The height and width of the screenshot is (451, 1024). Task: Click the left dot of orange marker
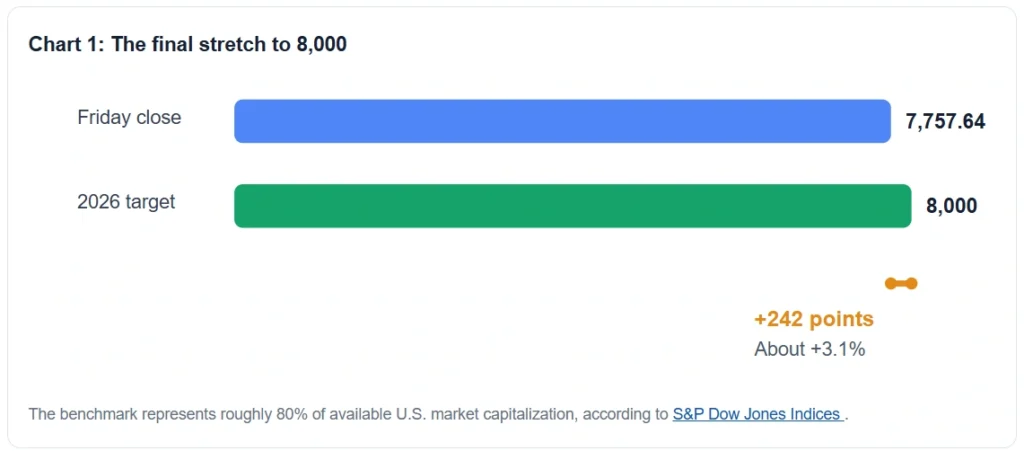pos(891,283)
